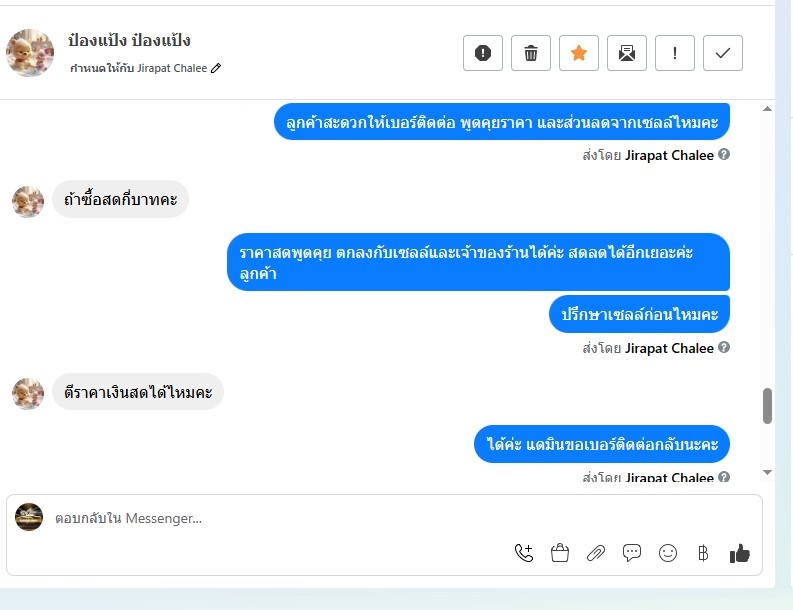Open the shopping bag products icon
Image resolution: width=793 pixels, height=610 pixels.
(560, 553)
